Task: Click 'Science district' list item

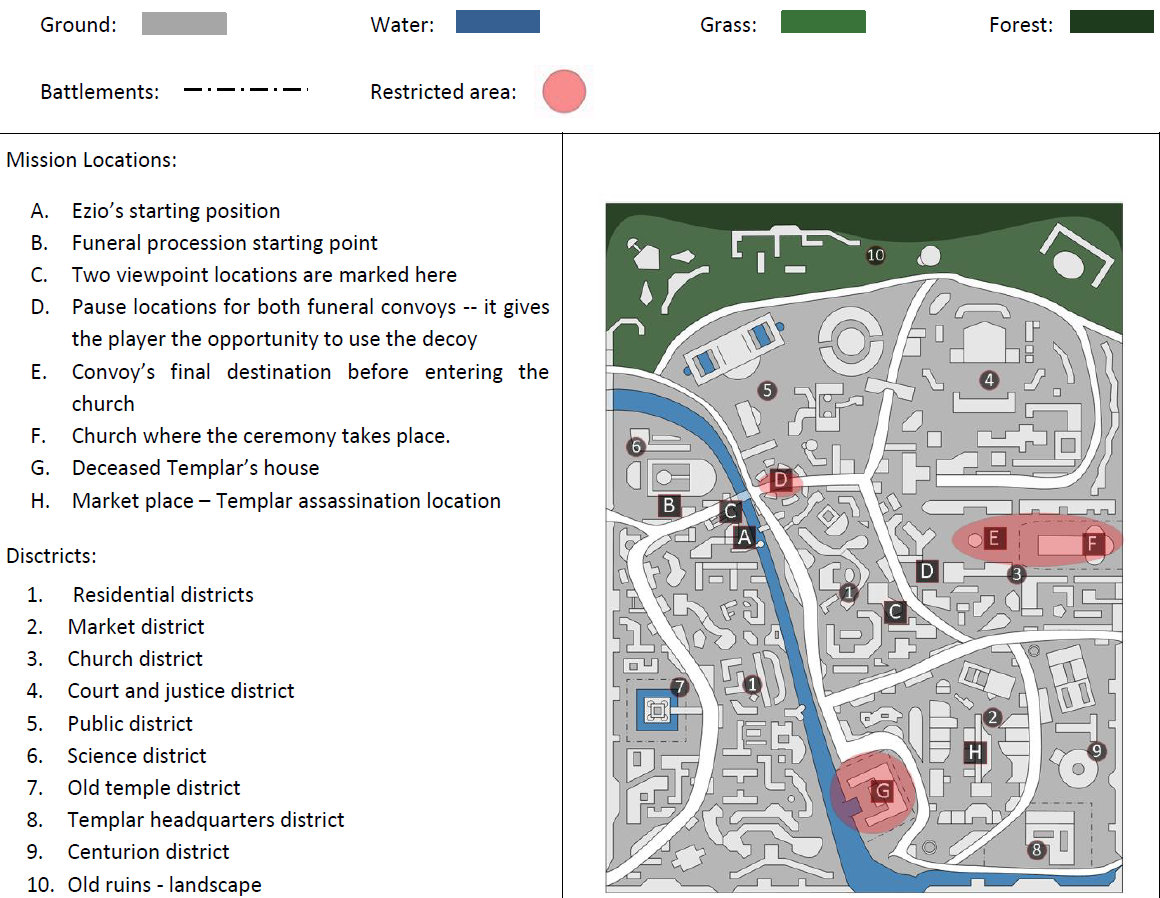Action: click(137, 755)
